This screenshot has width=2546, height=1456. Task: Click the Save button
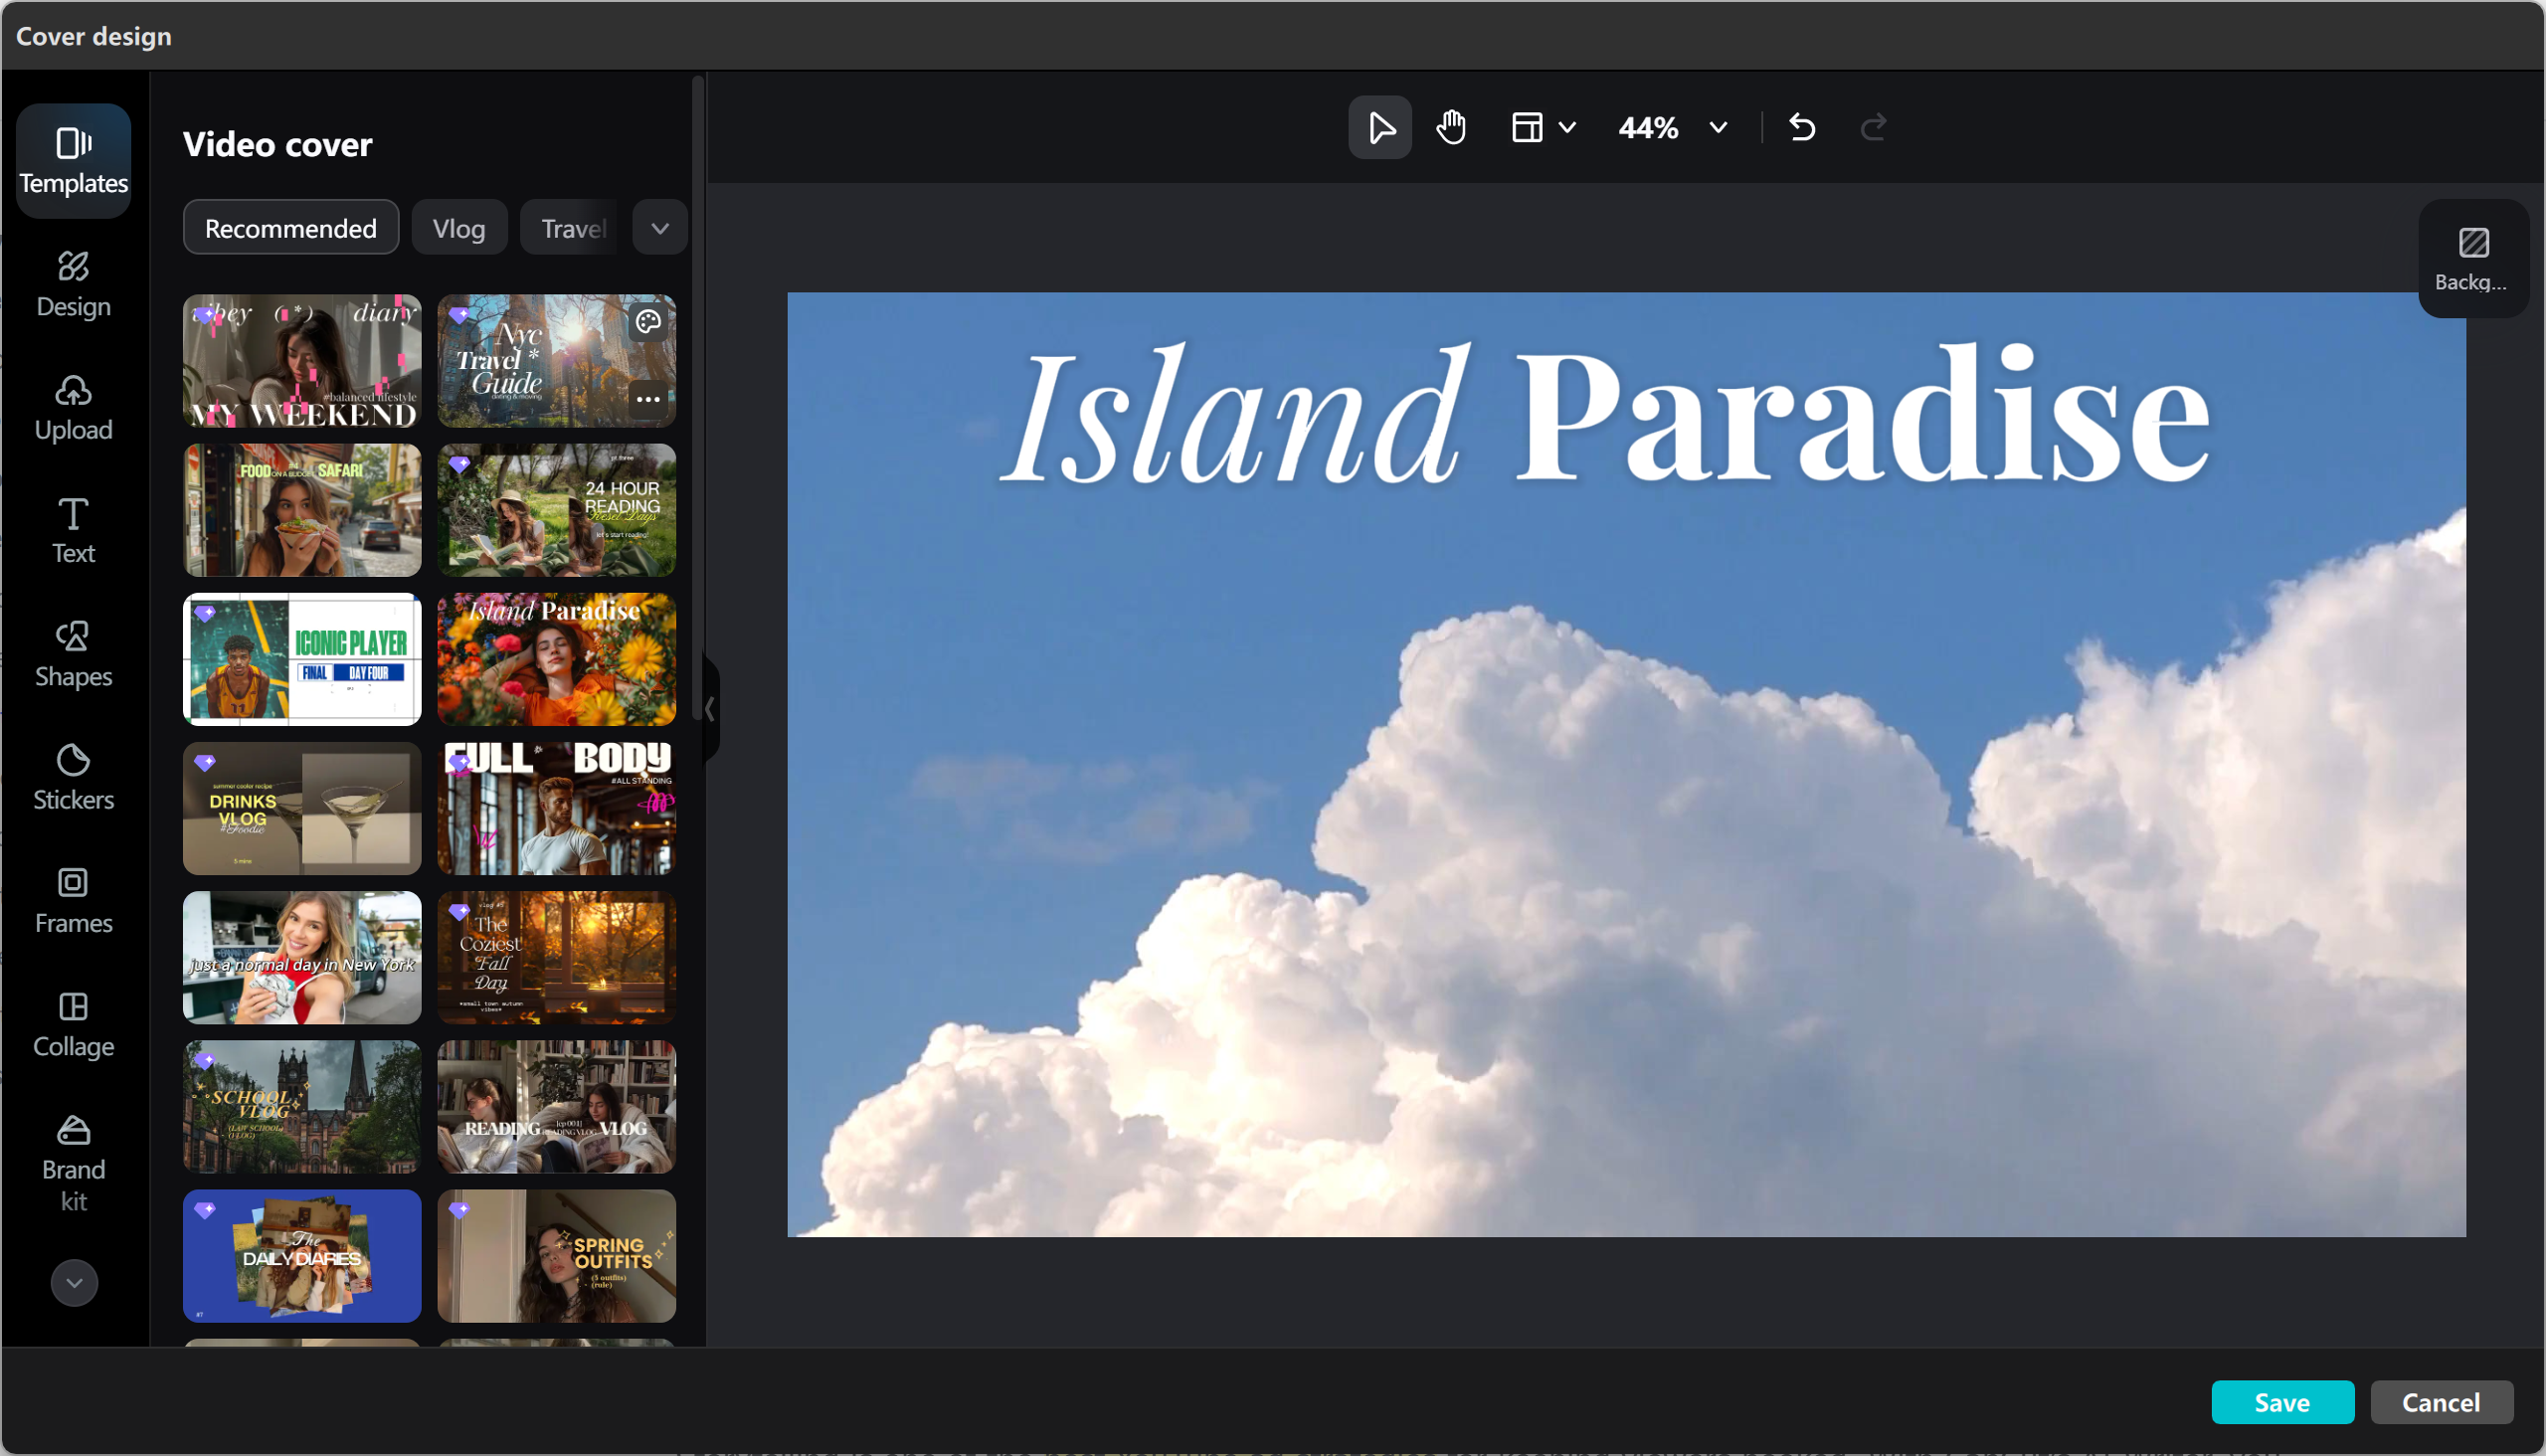(x=2282, y=1402)
